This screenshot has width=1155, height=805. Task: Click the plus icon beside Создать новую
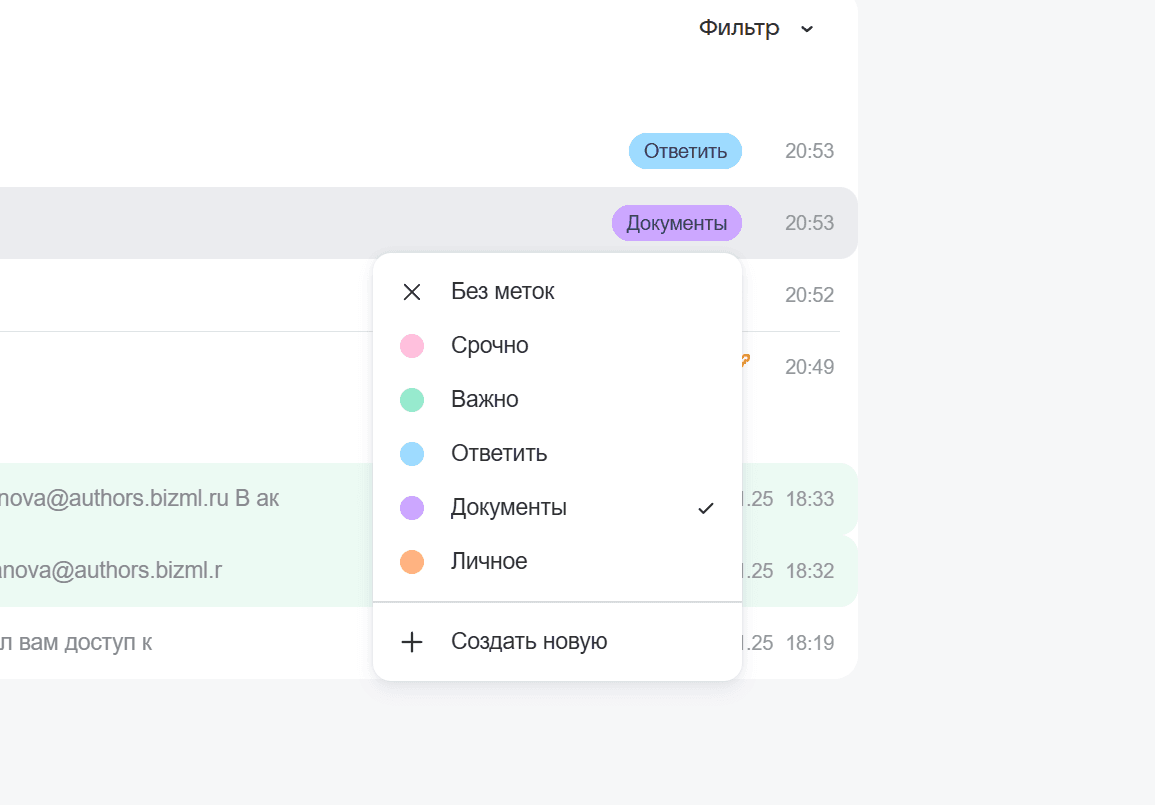click(x=411, y=642)
